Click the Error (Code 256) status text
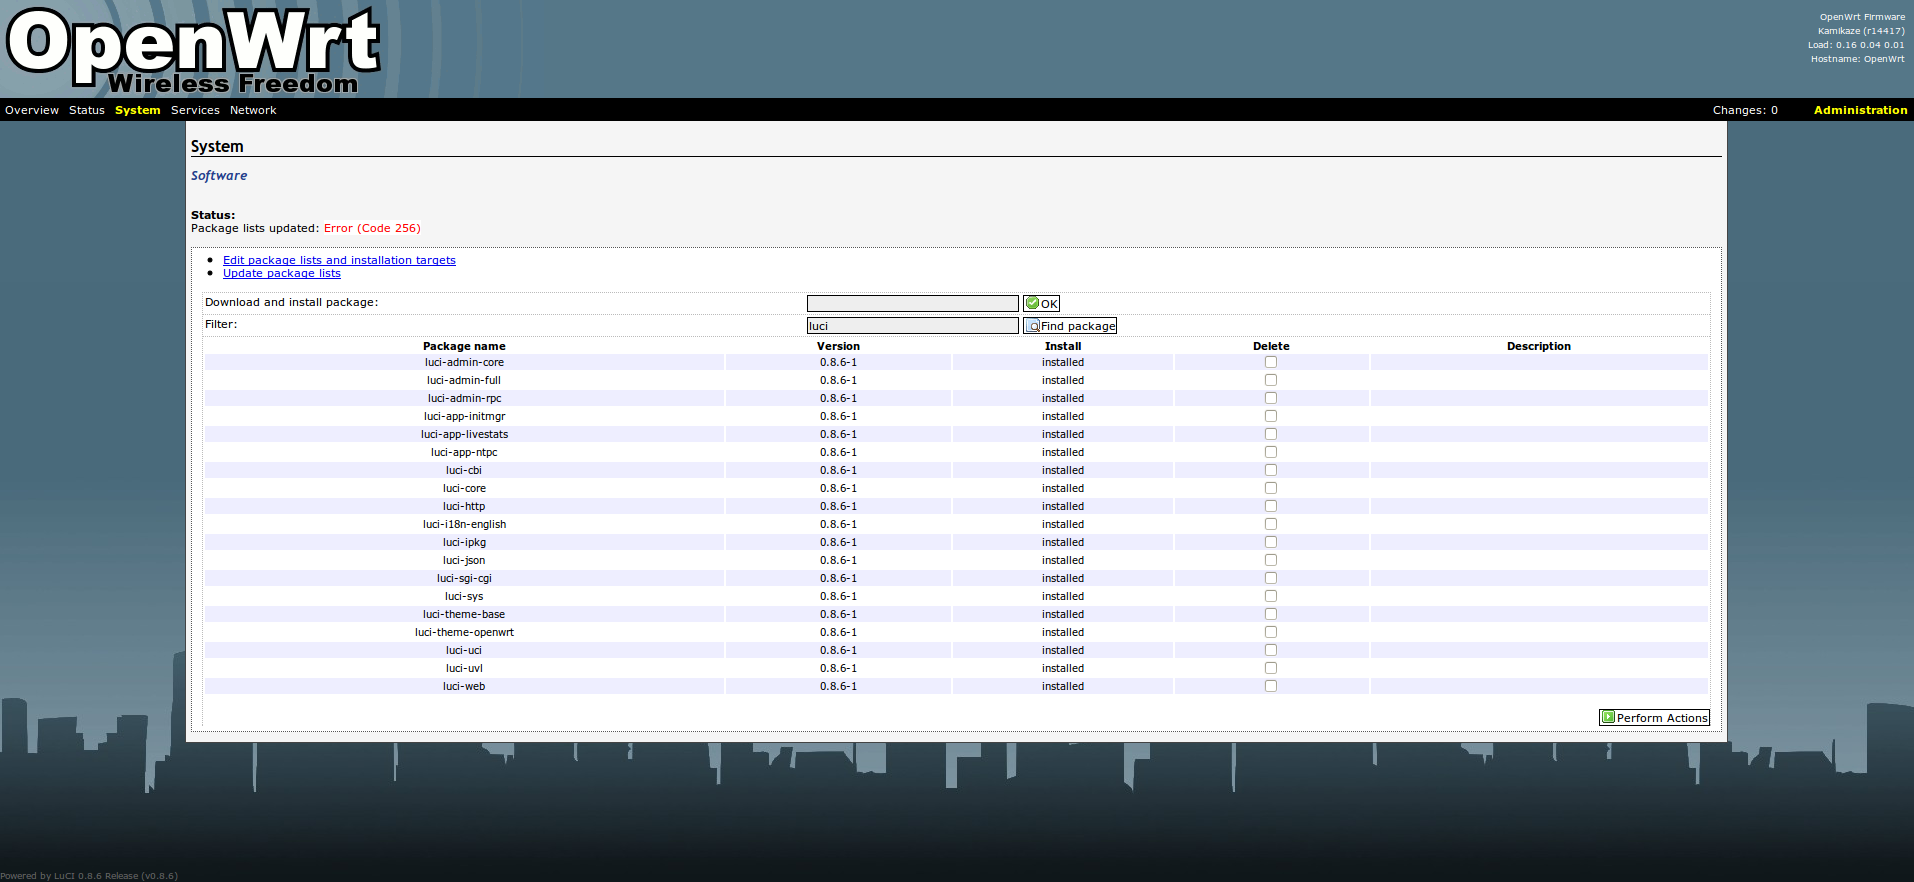Image resolution: width=1914 pixels, height=882 pixels. [x=372, y=228]
